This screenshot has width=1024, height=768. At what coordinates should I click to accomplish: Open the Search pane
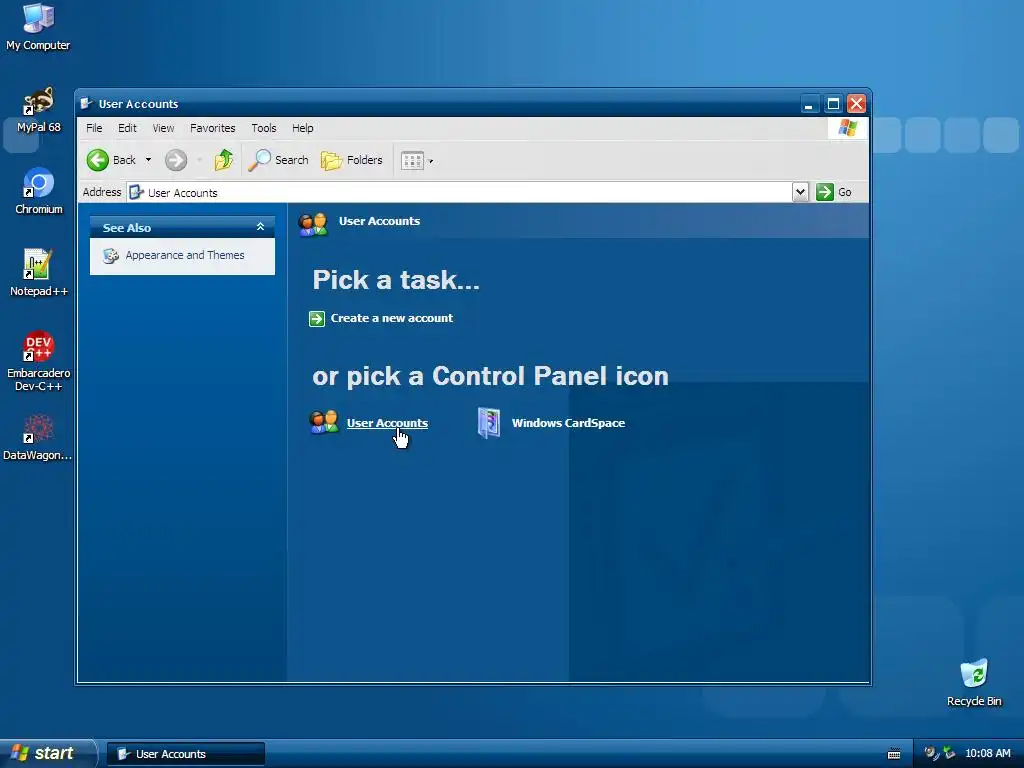(x=279, y=160)
